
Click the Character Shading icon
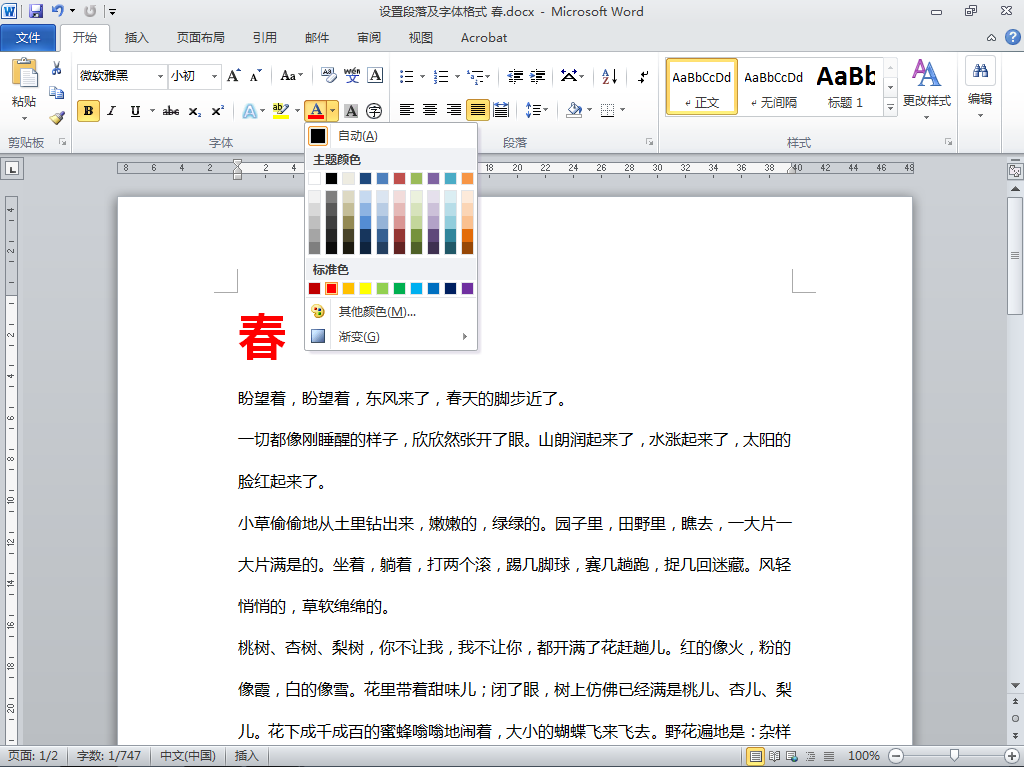pyautogui.click(x=351, y=111)
